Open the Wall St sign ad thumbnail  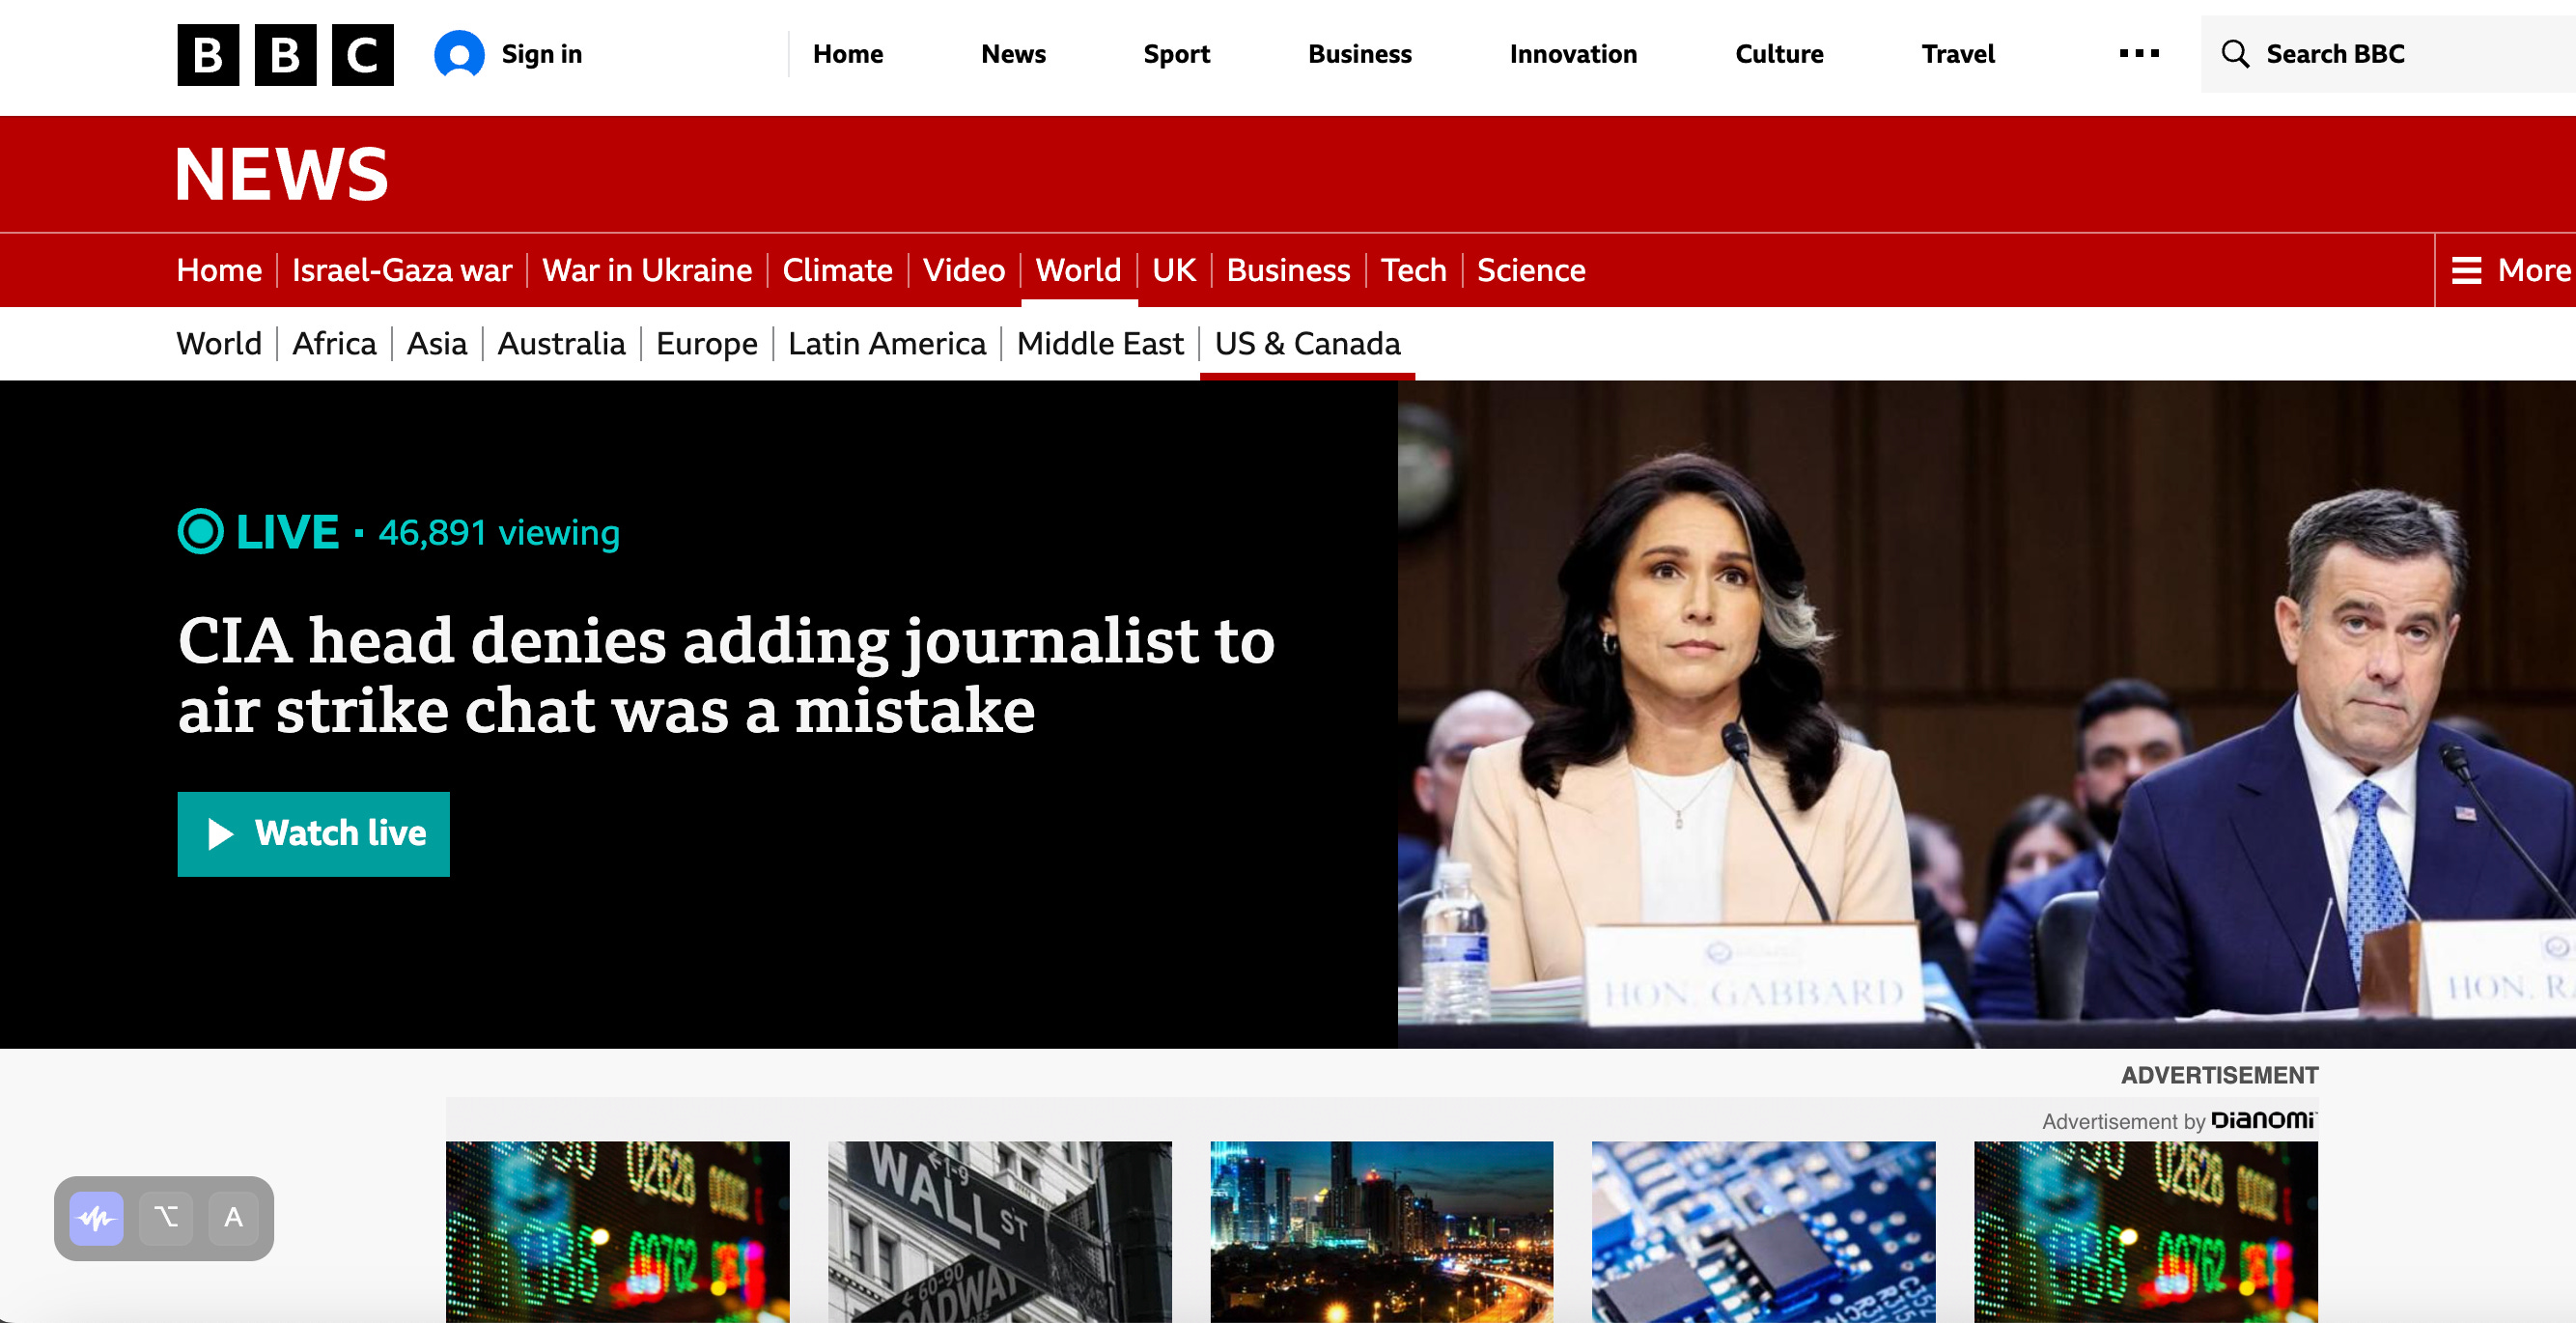click(999, 1231)
